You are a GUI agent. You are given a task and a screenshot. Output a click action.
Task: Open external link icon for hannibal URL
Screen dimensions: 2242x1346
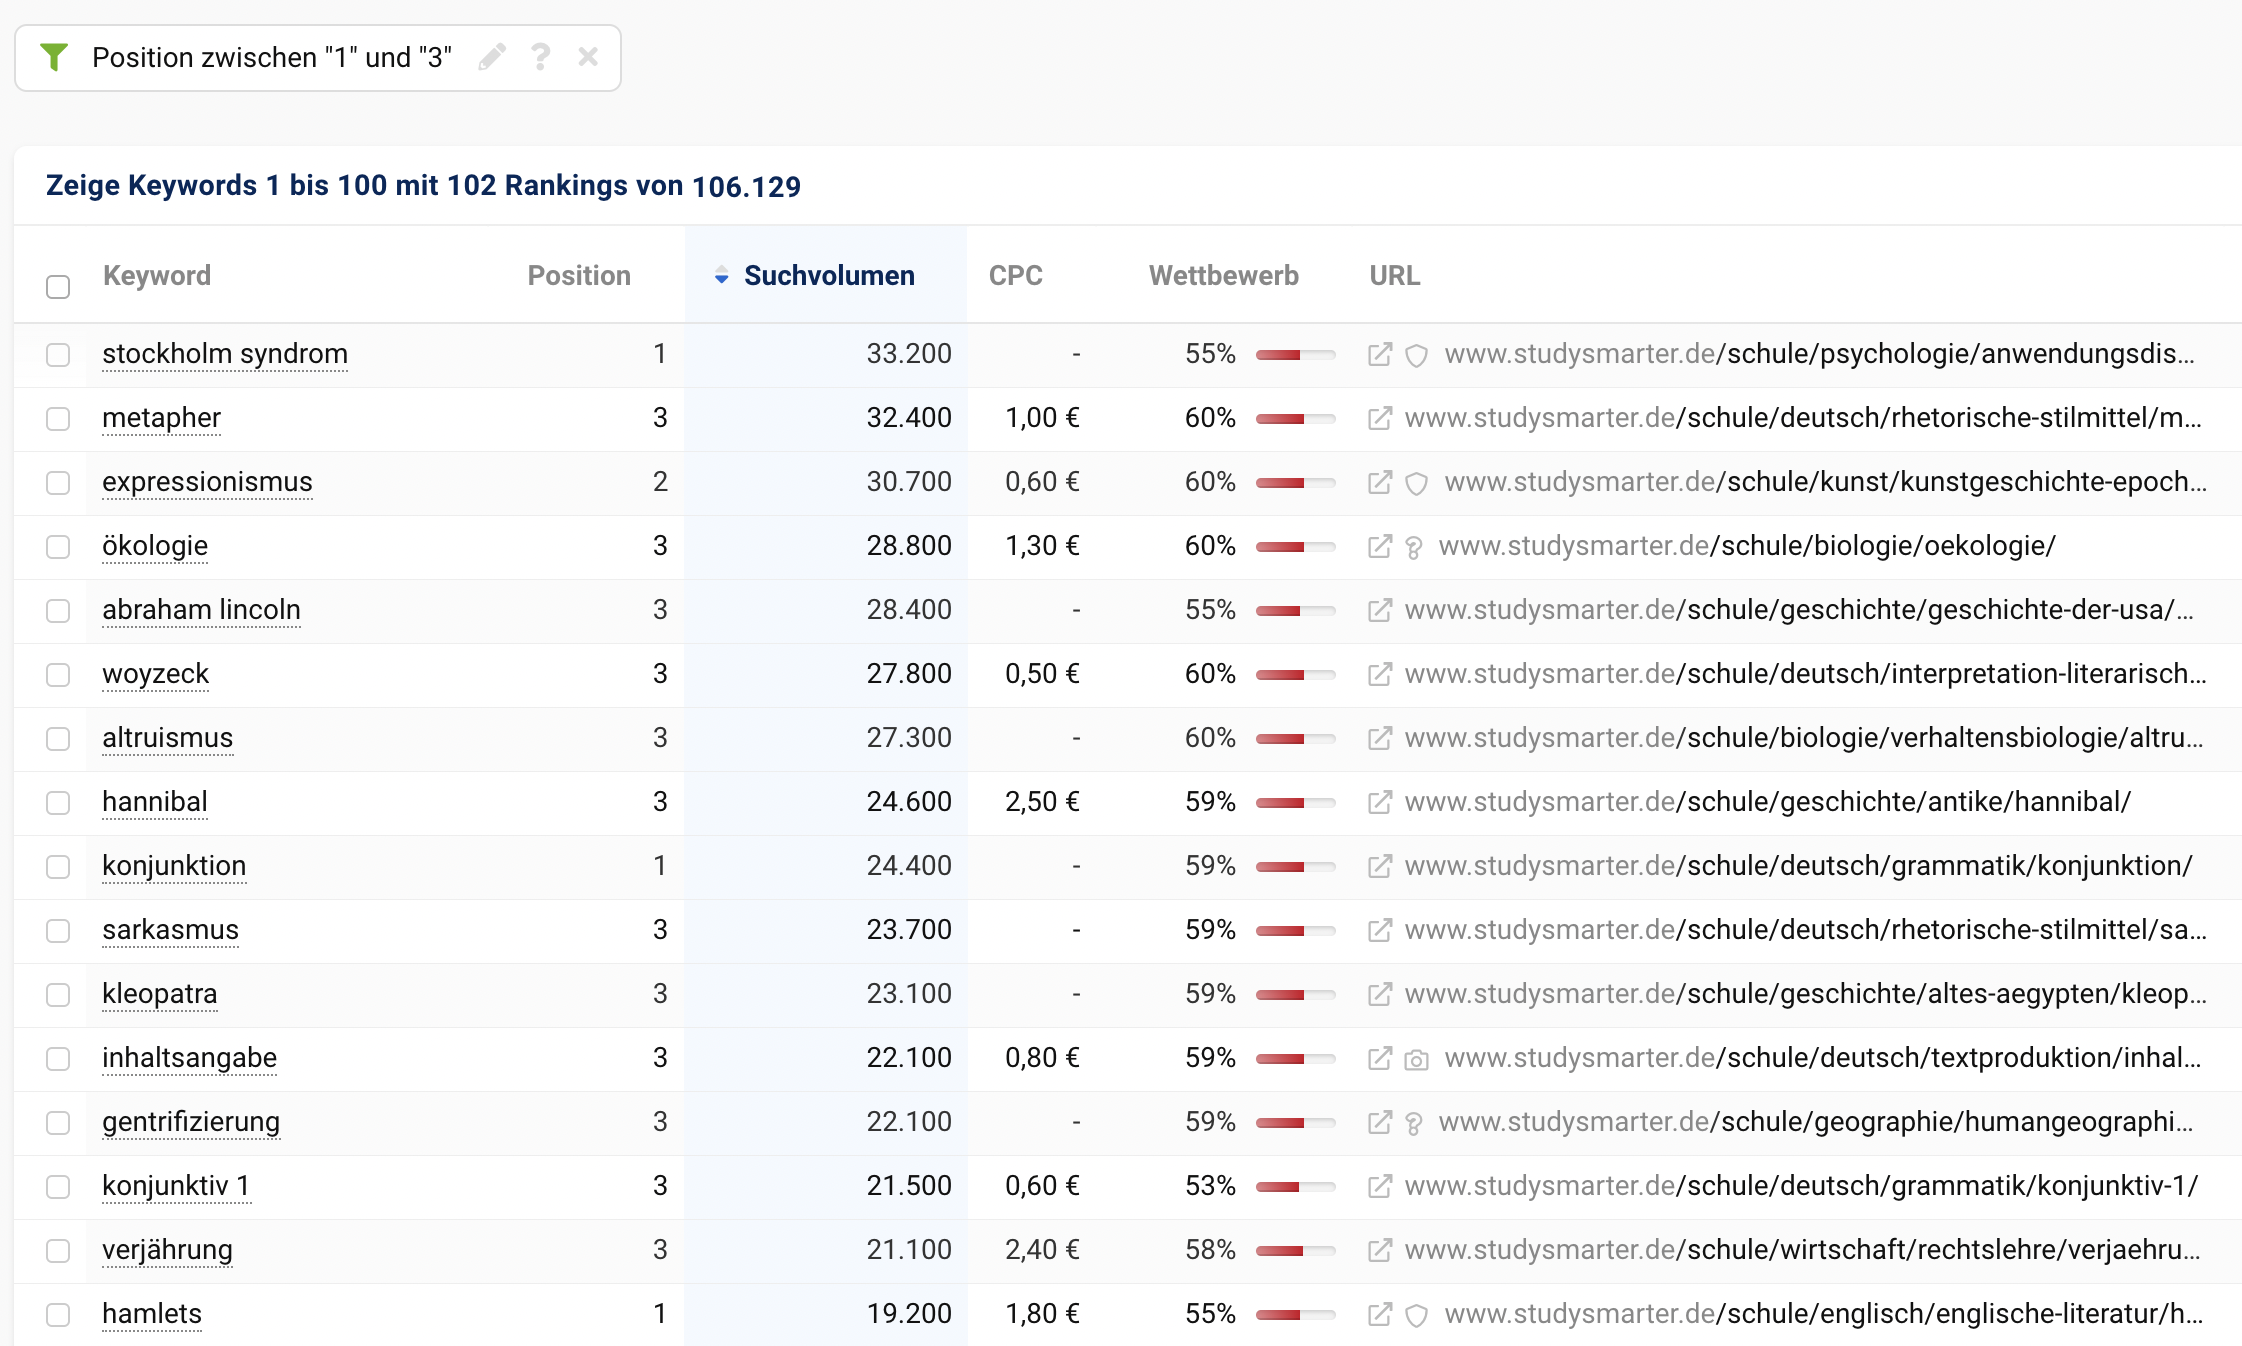[1380, 802]
